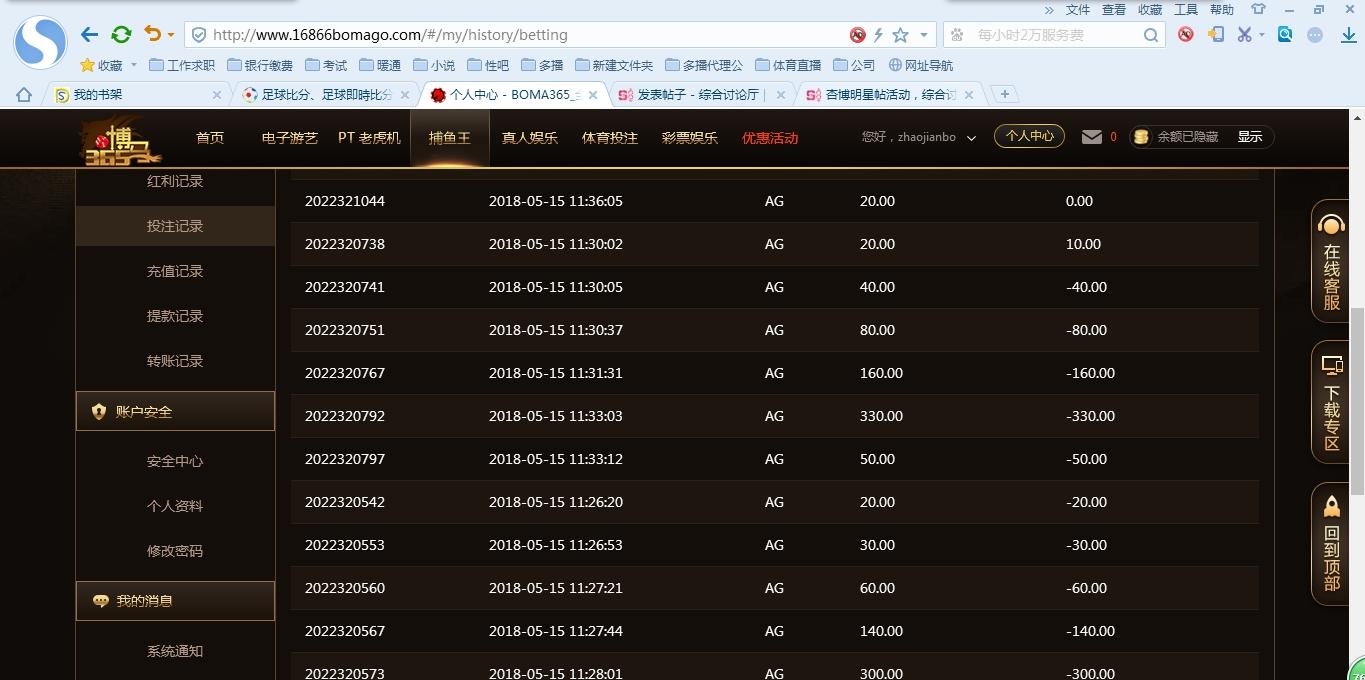
Task: Go to 优惠活动 in the navigation bar
Action: [769, 137]
